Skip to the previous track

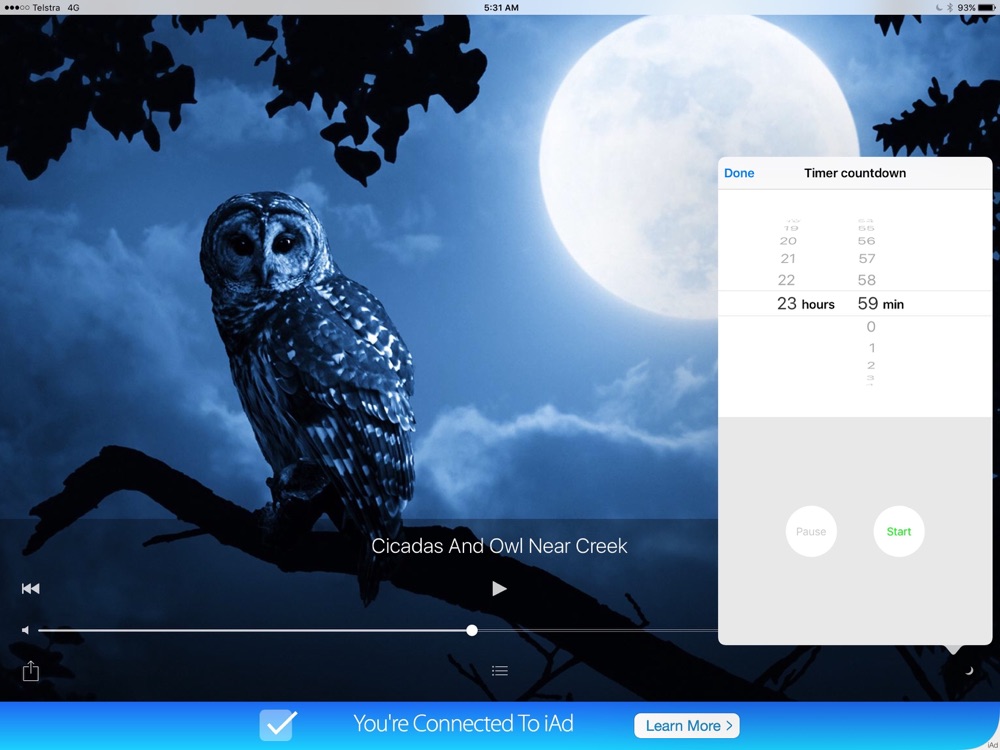click(x=30, y=589)
